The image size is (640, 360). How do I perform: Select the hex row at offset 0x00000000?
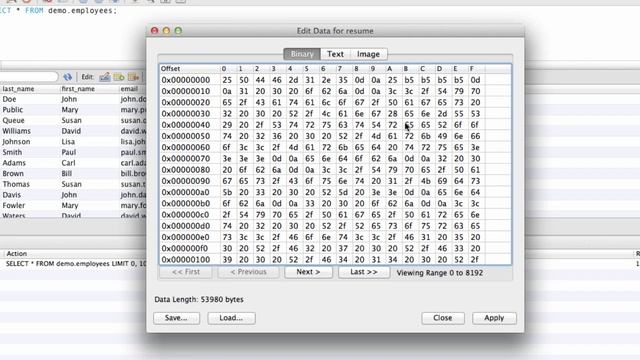pyautogui.click(x=335, y=80)
